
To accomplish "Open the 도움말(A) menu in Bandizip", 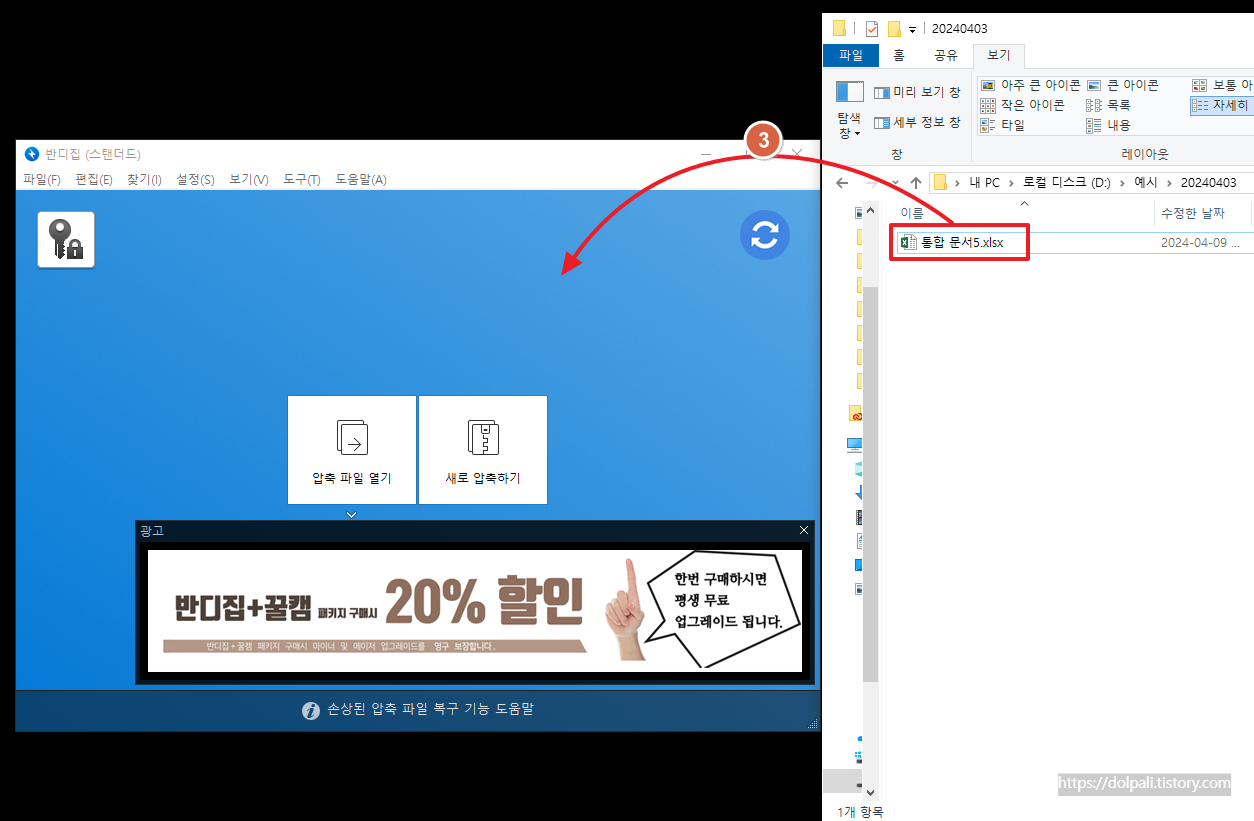I will click(x=361, y=180).
